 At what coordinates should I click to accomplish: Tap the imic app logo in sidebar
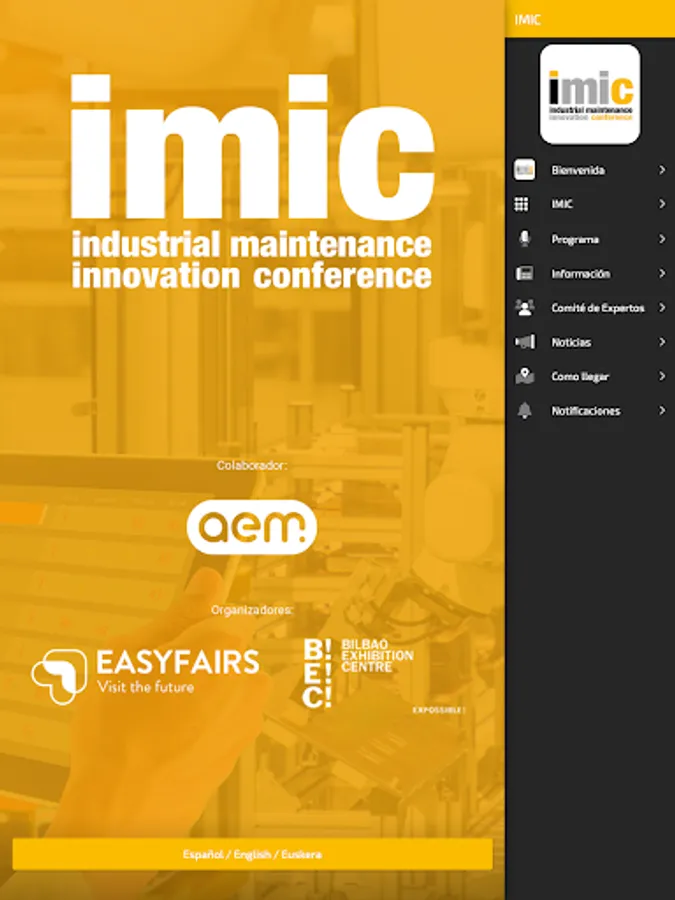590,94
